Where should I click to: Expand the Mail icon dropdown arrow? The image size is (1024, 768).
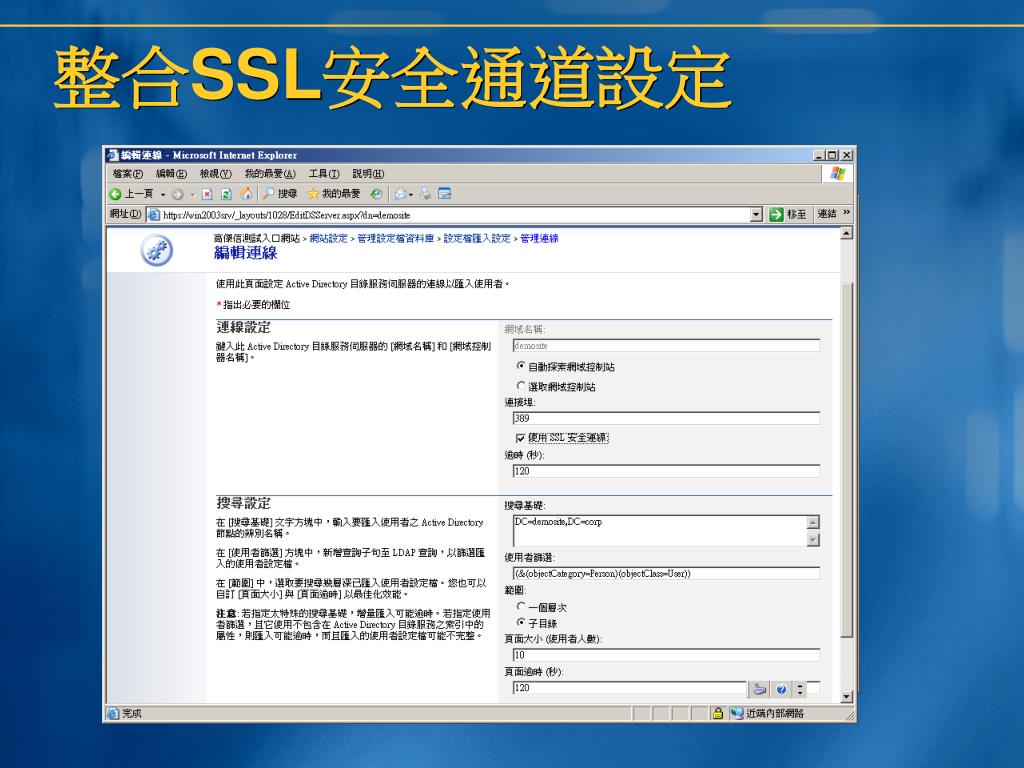pos(411,195)
